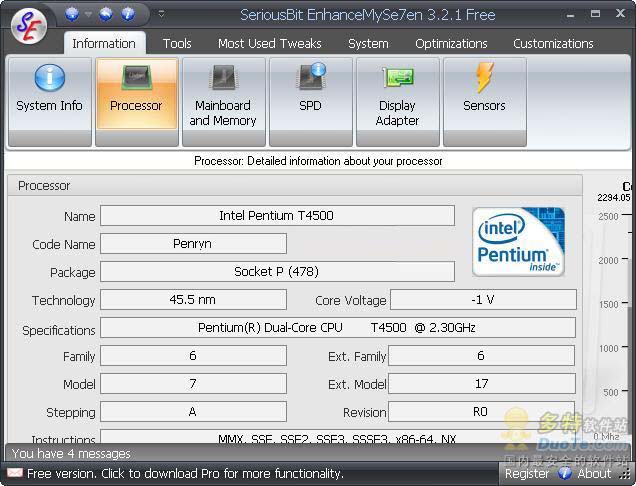Open the System Info section

[49, 101]
